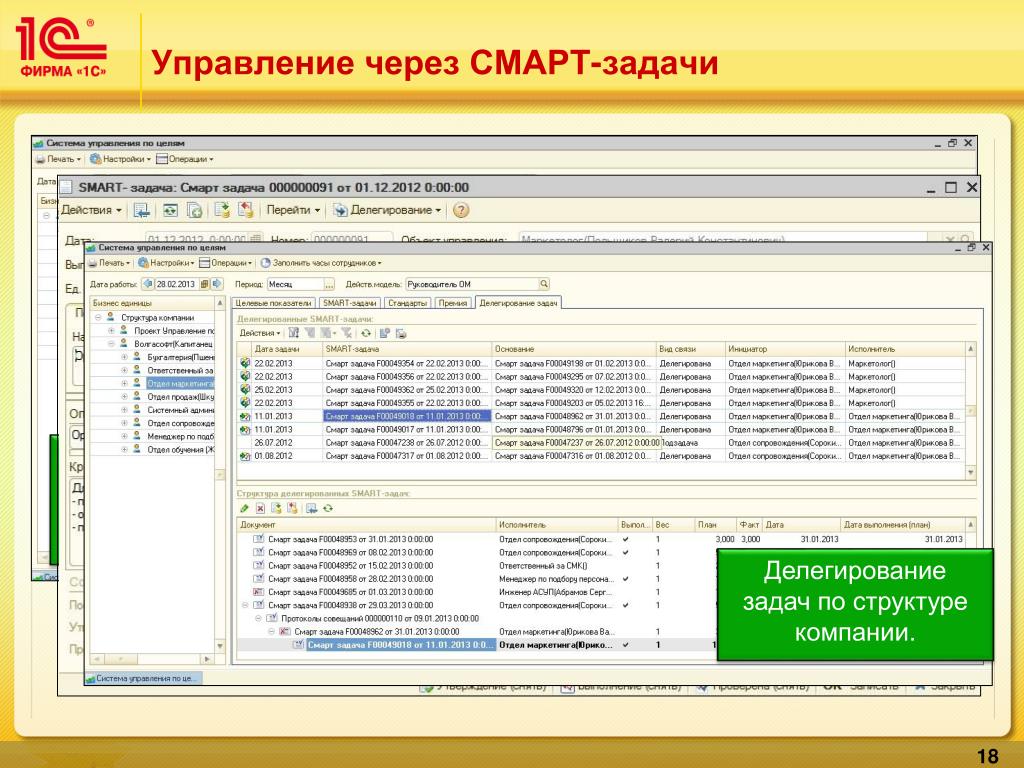Step the Дата работы back with left arrow

pos(148,284)
